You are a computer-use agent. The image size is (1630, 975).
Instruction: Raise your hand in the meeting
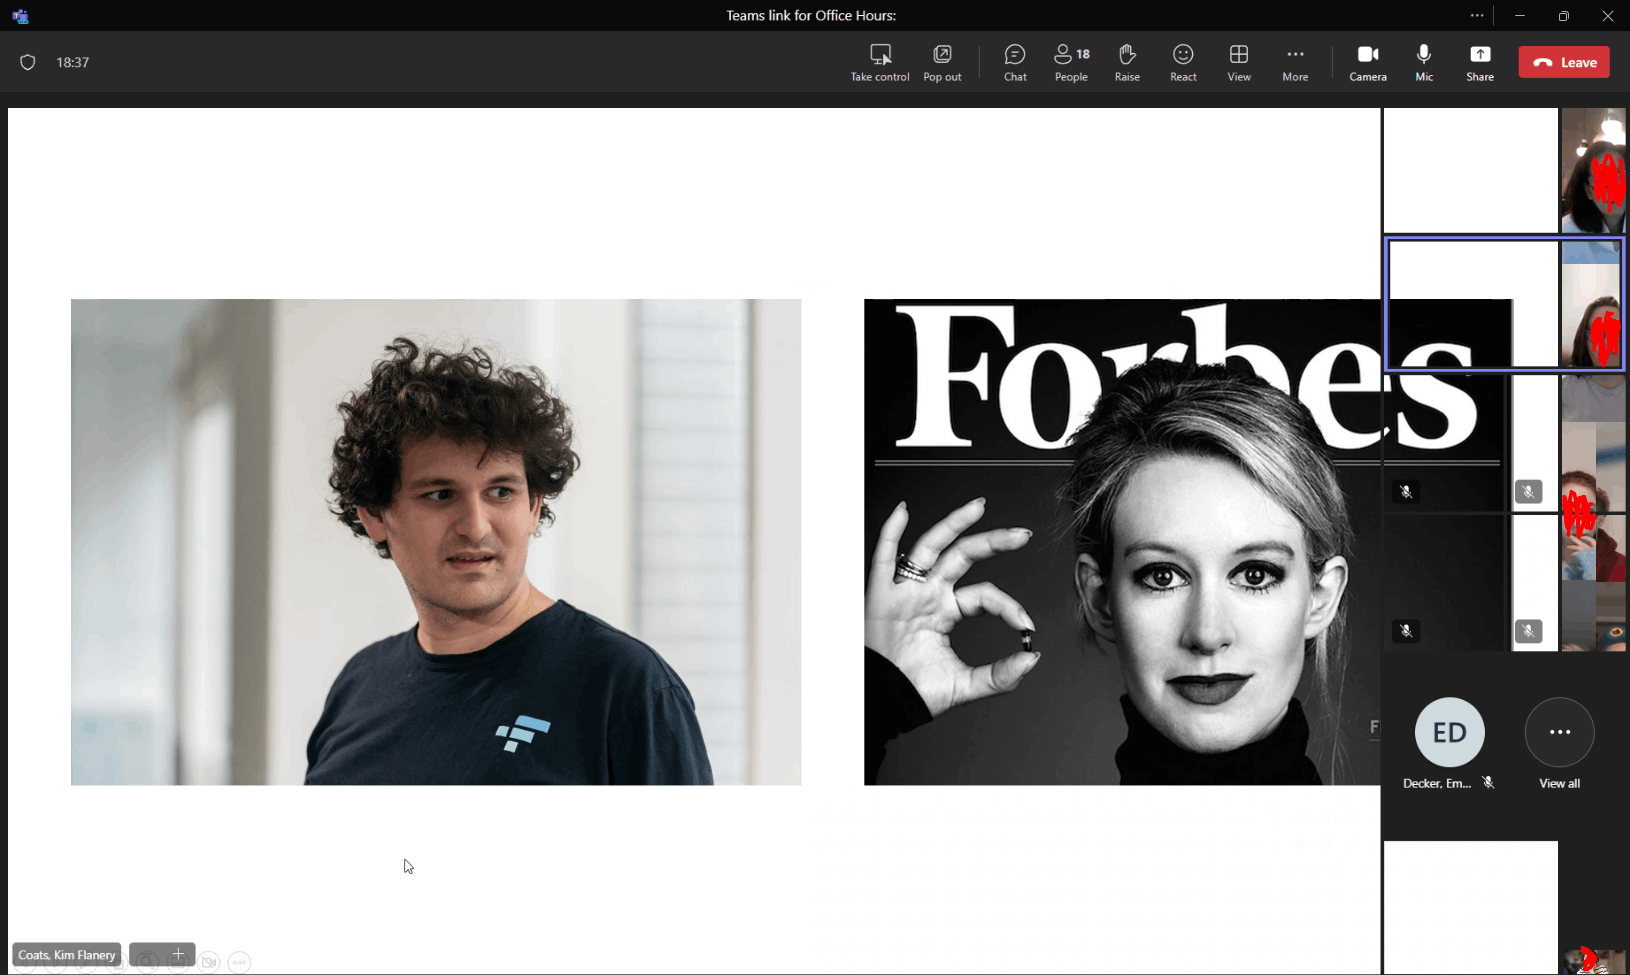click(1126, 61)
